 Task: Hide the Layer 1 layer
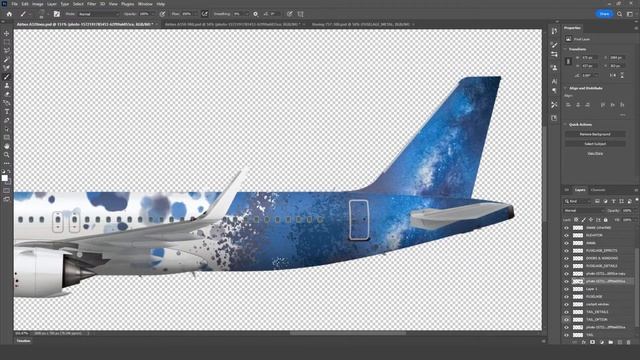pos(566,289)
